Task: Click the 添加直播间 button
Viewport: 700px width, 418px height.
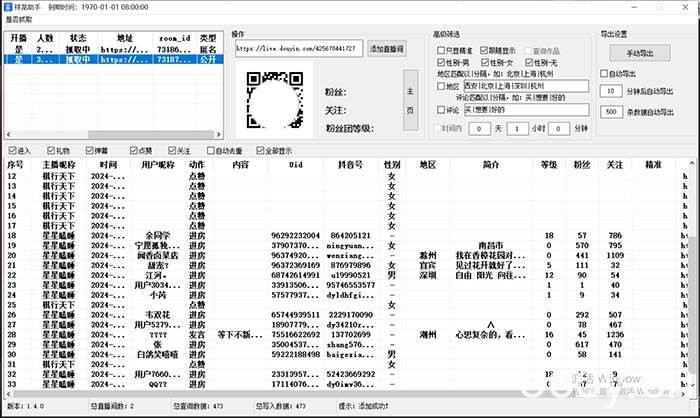Action: point(387,49)
